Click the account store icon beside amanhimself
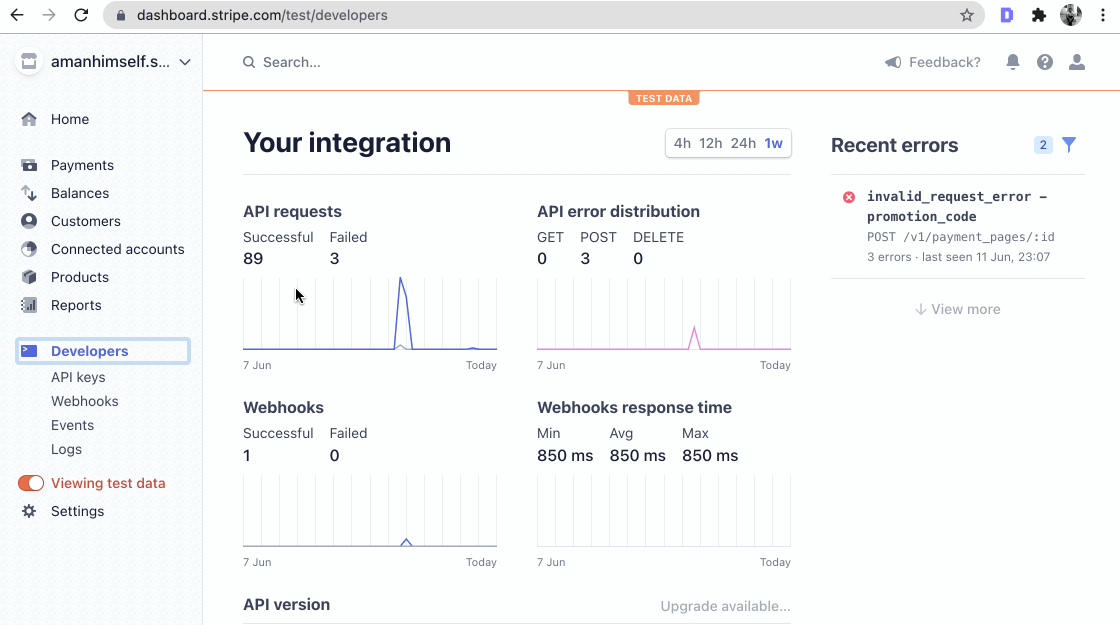 click(29, 61)
